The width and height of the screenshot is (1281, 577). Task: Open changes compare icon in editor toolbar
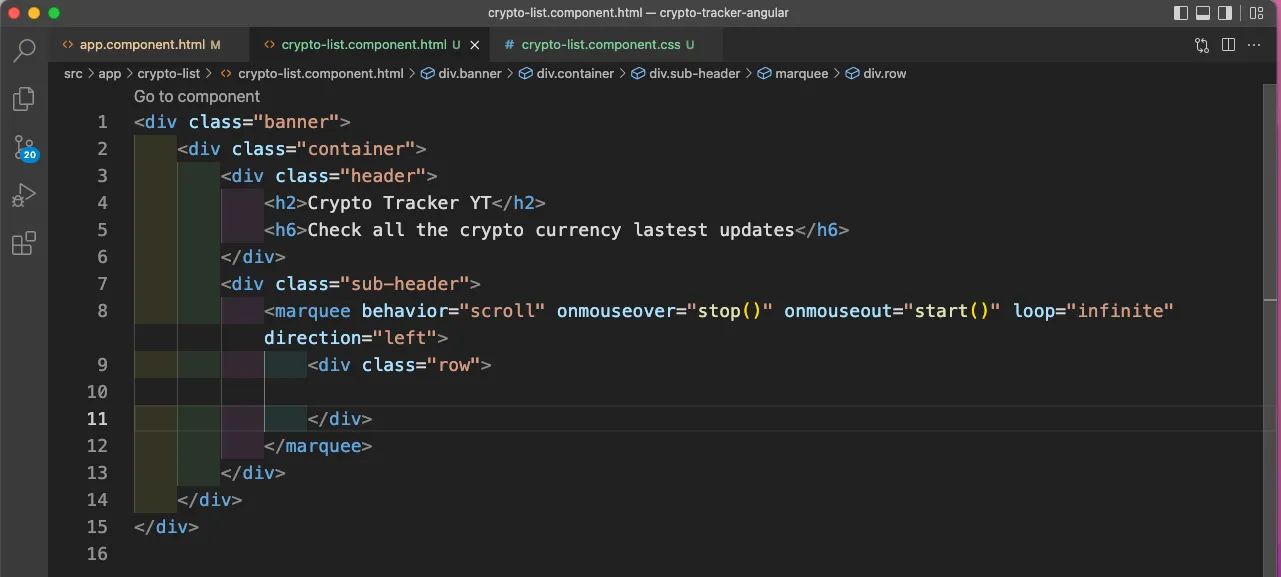[x=1202, y=45]
